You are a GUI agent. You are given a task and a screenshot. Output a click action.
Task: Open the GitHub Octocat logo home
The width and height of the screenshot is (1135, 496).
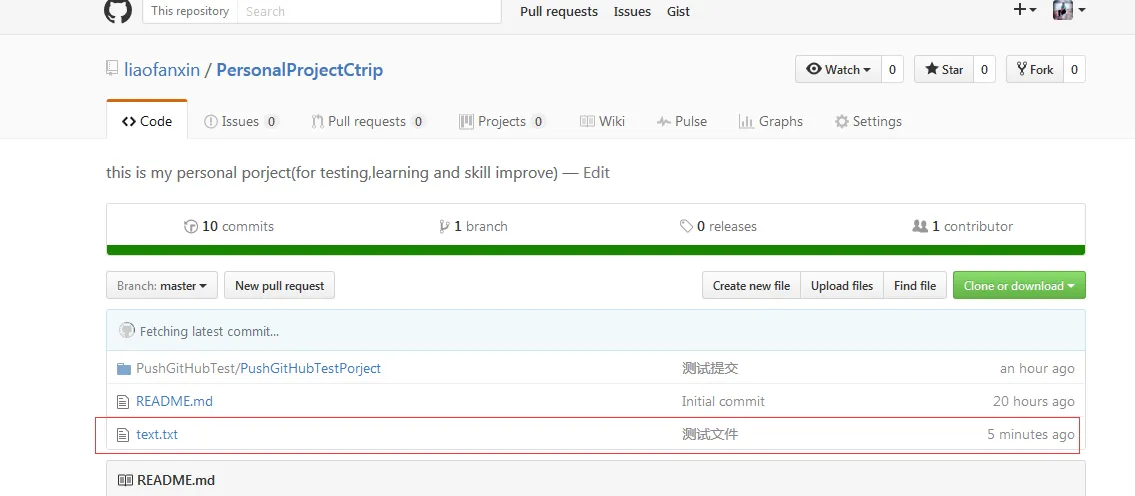point(118,10)
